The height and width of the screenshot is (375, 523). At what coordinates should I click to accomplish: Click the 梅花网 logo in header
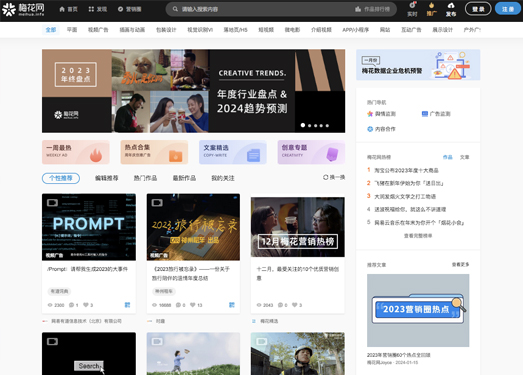click(23, 9)
